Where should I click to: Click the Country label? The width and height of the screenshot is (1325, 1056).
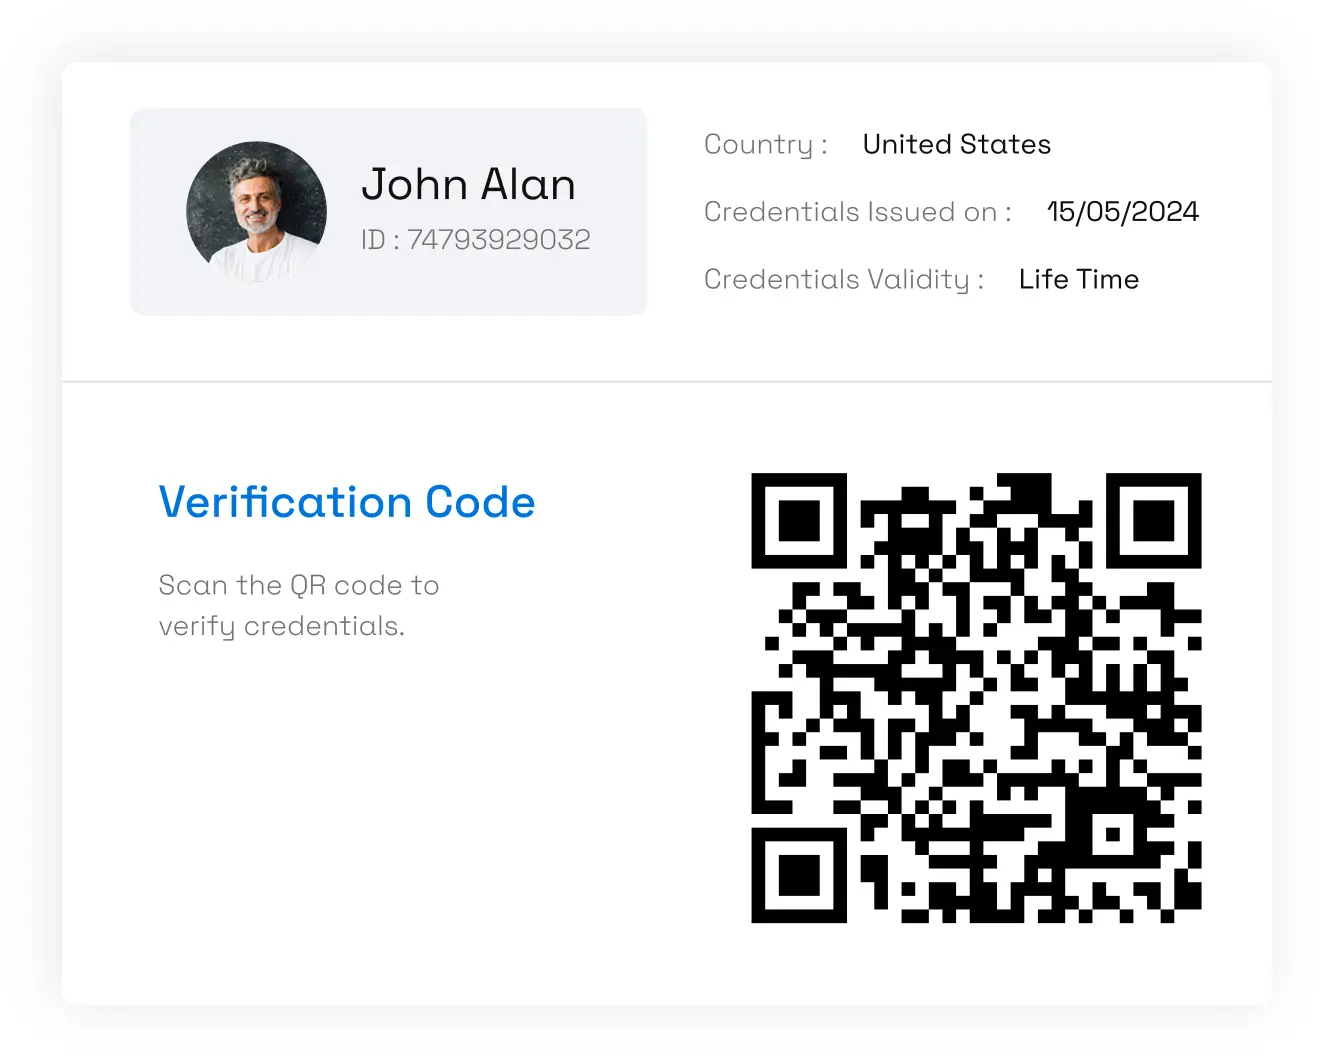click(766, 145)
